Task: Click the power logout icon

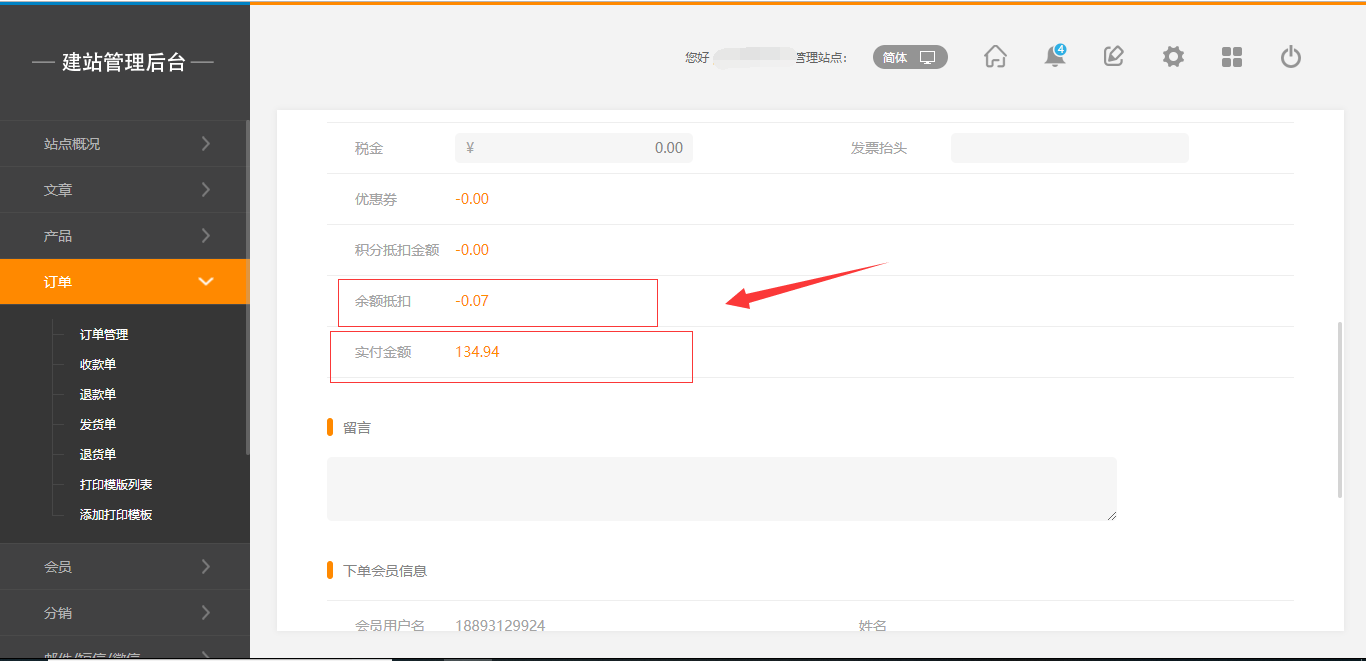Action: [1291, 57]
